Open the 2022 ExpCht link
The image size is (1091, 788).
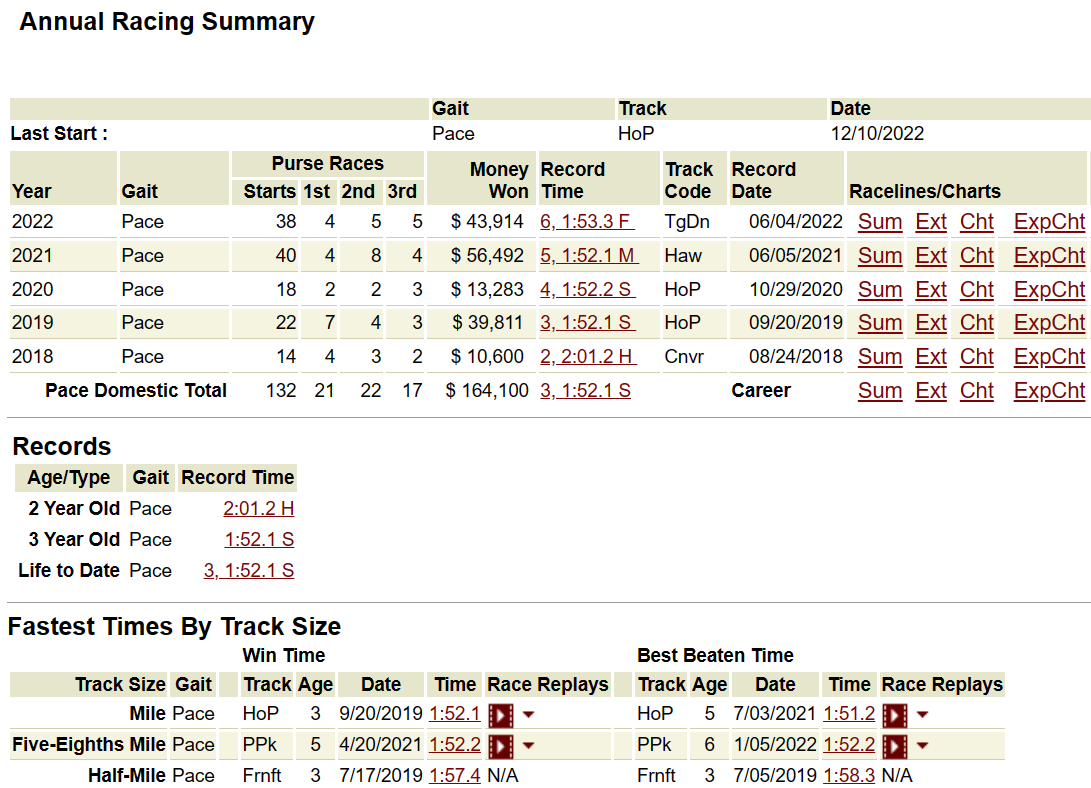(1049, 222)
